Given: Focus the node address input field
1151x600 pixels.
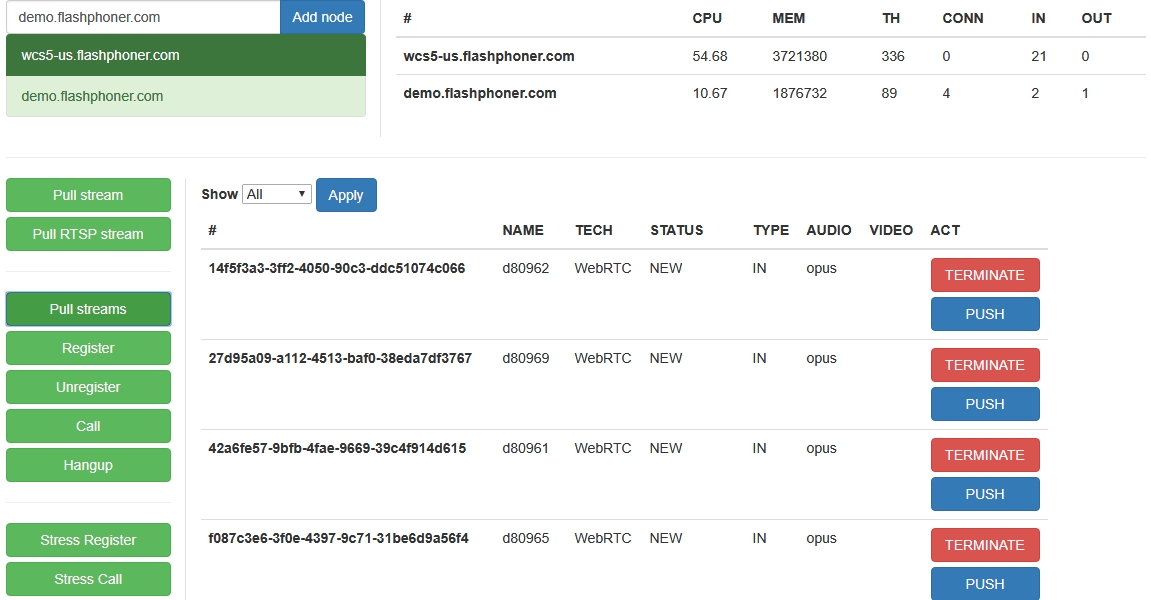Looking at the screenshot, I should [x=143, y=17].
